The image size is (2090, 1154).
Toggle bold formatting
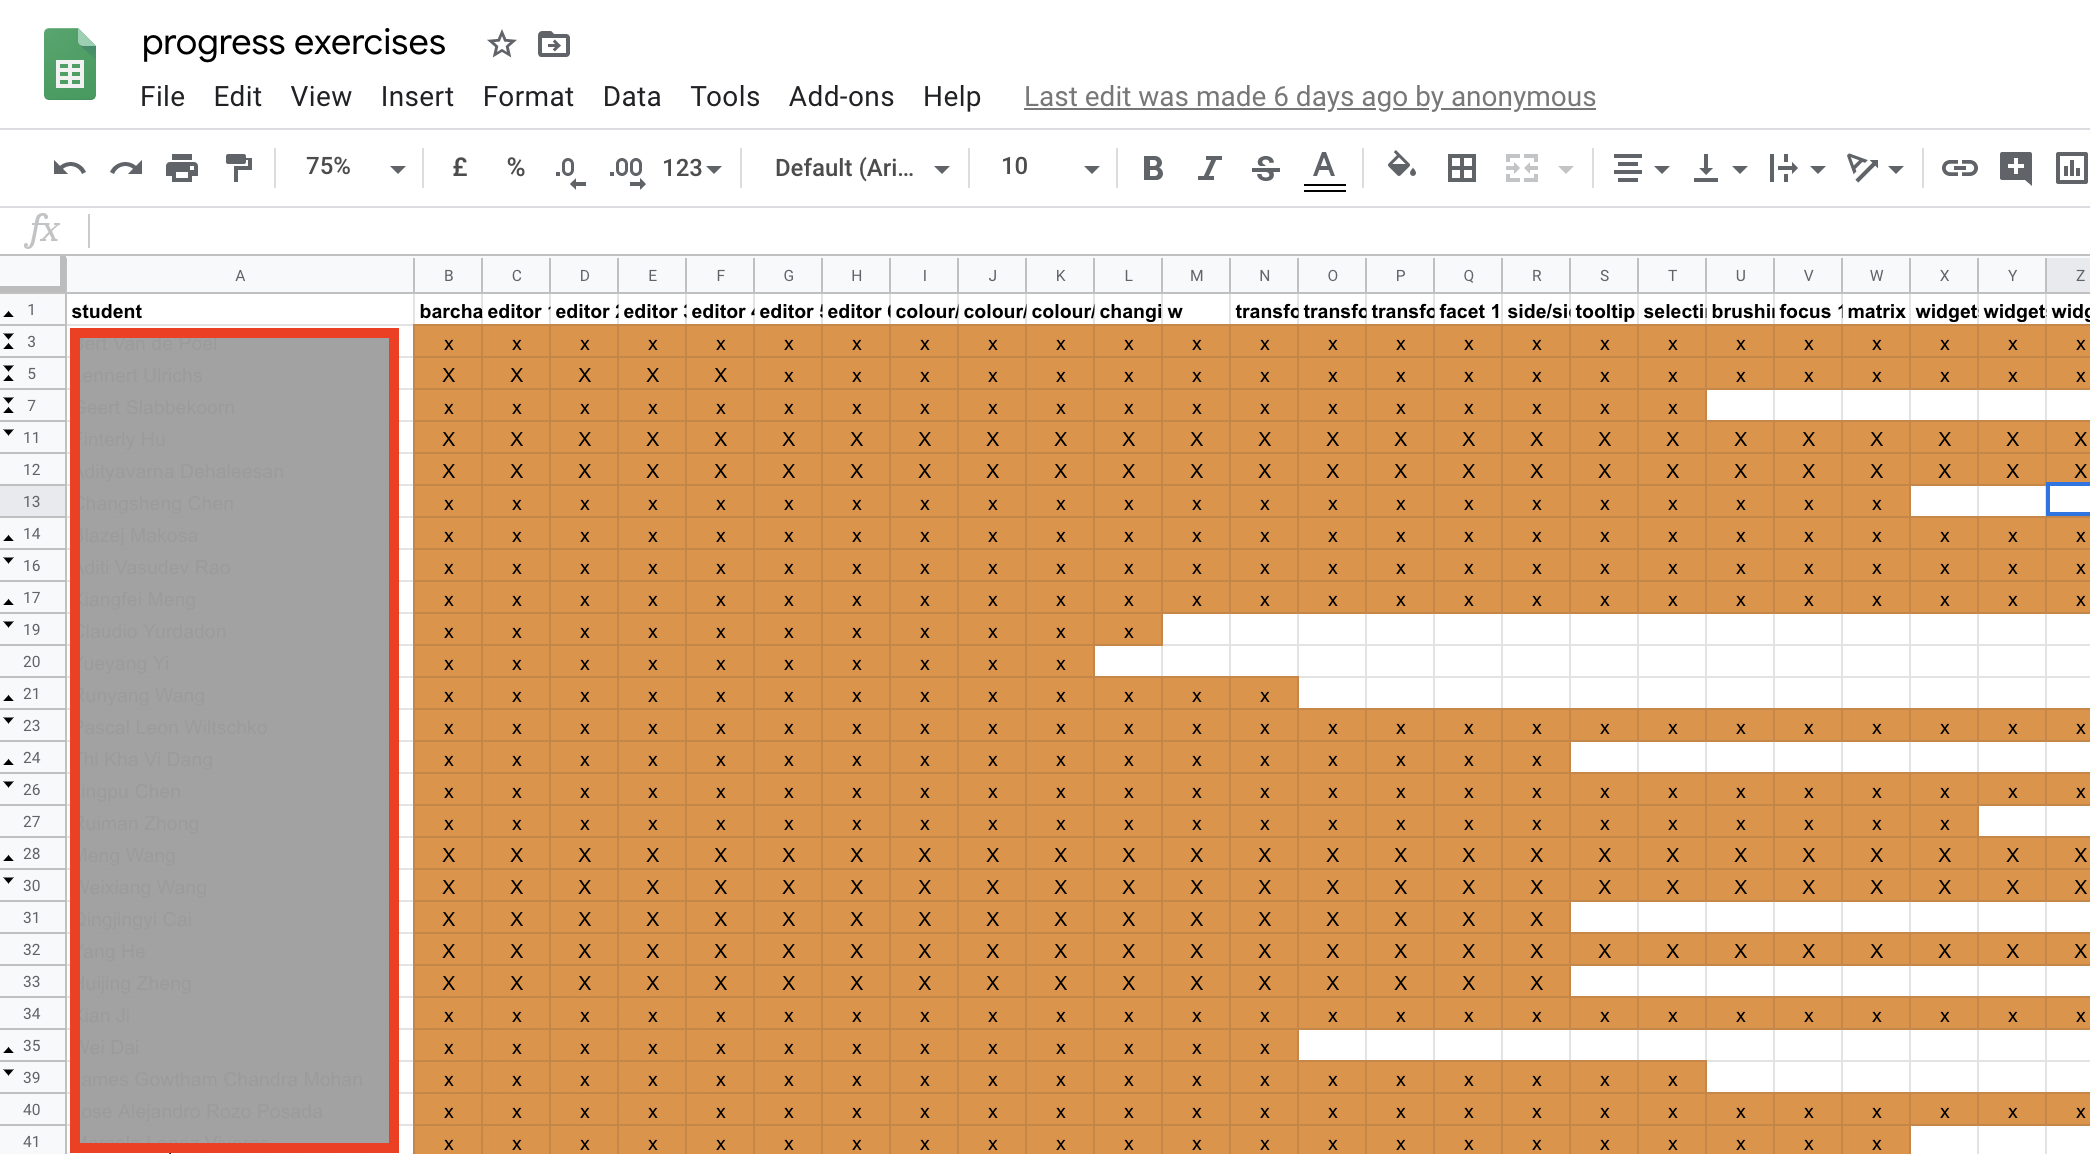[1153, 168]
